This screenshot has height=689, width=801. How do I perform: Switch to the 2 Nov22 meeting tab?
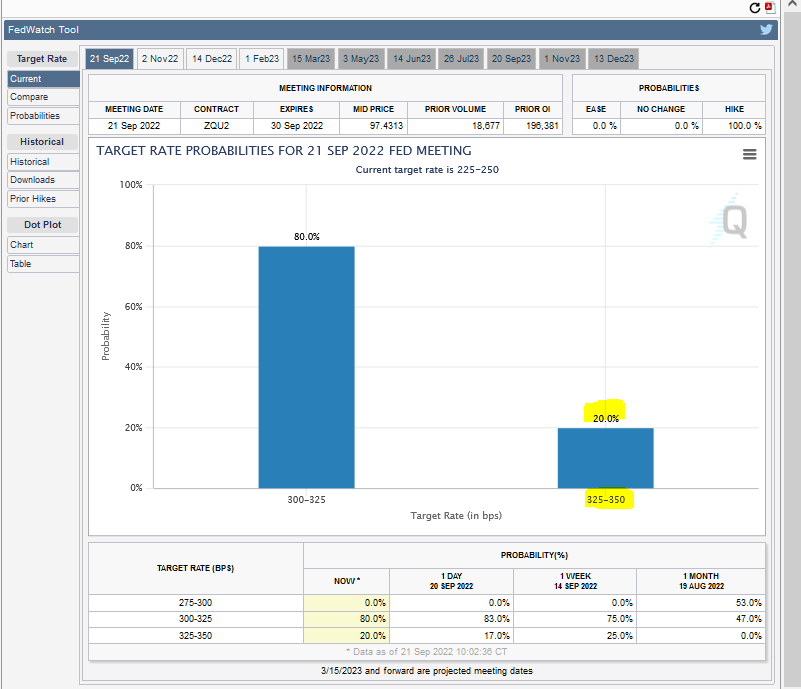click(x=160, y=59)
